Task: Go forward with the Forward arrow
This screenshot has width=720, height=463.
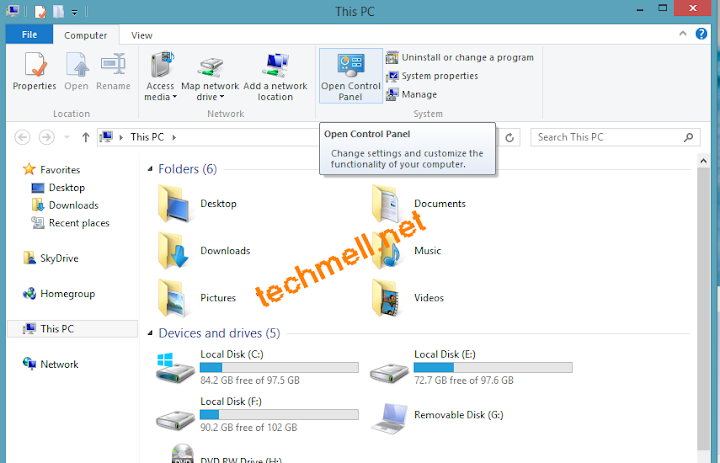Action: (46, 137)
